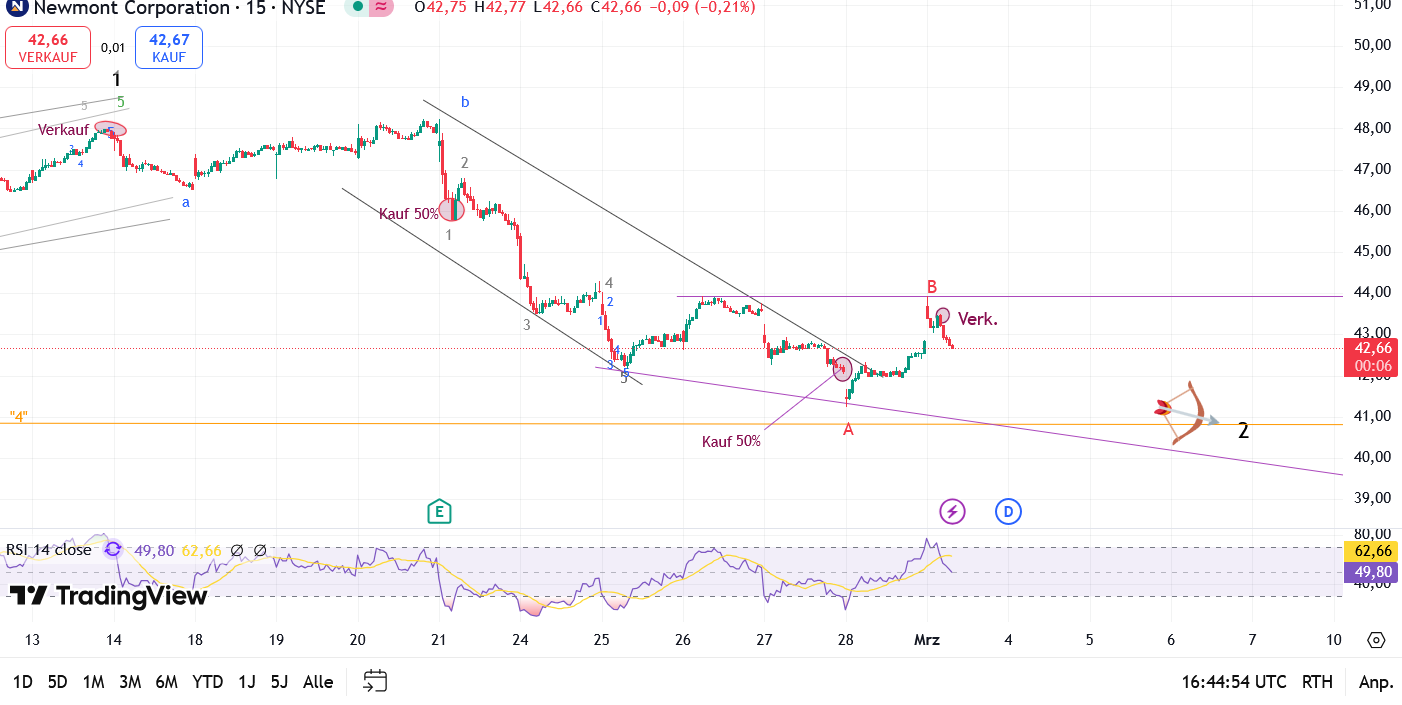Expand the RSI 14 close indicator legend
The image size is (1402, 705).
48,550
